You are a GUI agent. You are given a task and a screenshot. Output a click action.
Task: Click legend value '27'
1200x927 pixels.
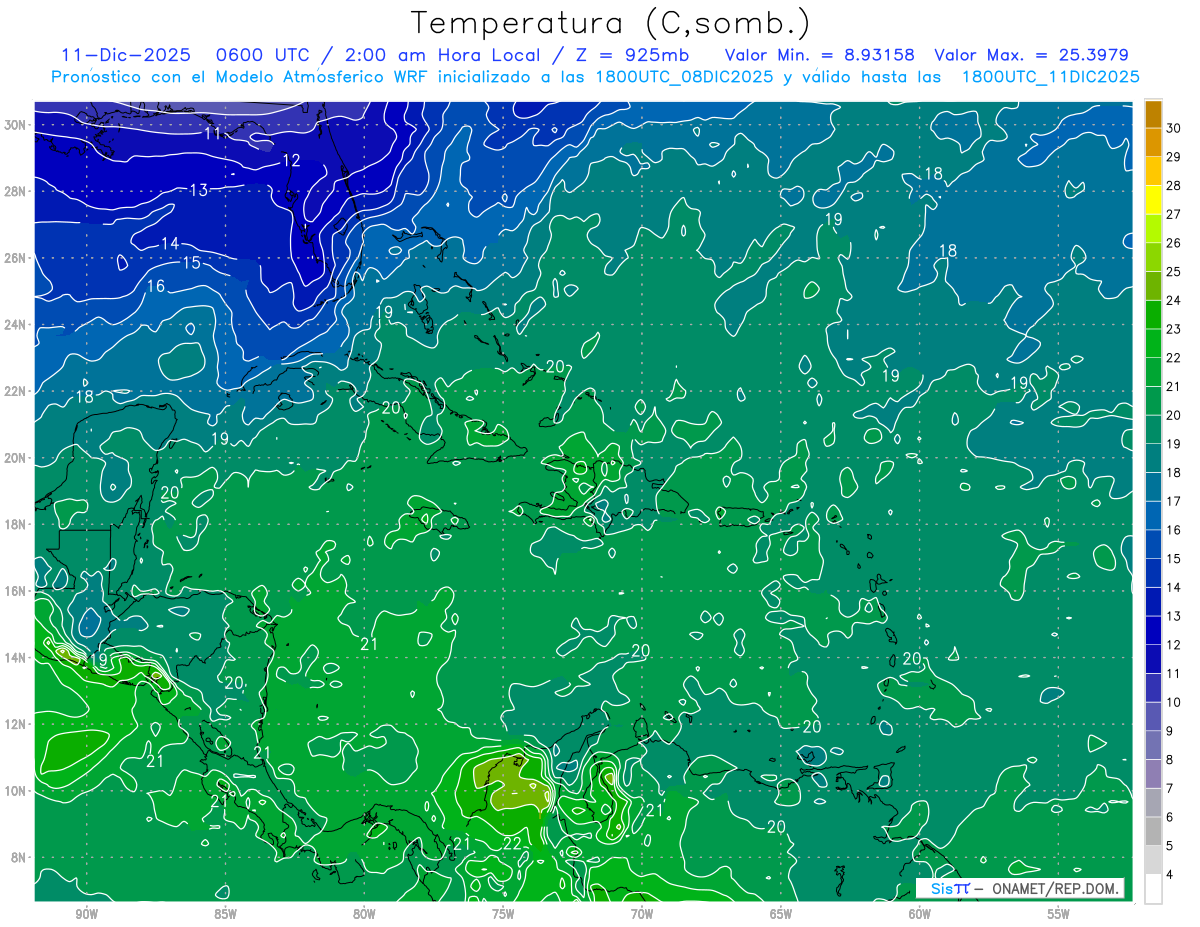1174,214
